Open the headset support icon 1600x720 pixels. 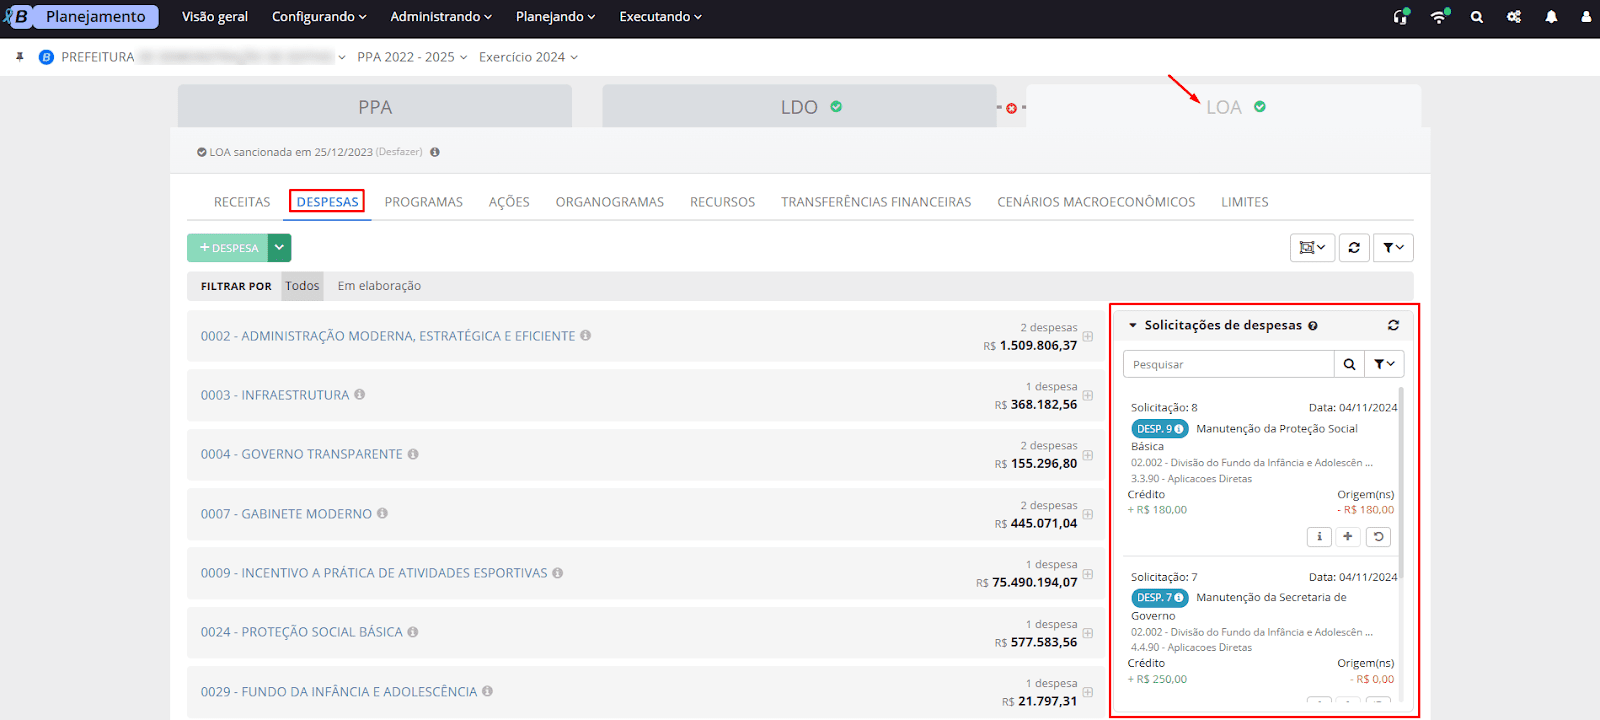(x=1400, y=17)
